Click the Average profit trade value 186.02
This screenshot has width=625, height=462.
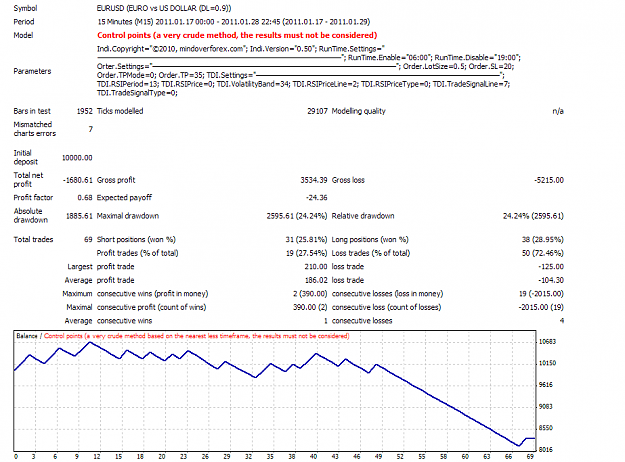click(x=316, y=280)
